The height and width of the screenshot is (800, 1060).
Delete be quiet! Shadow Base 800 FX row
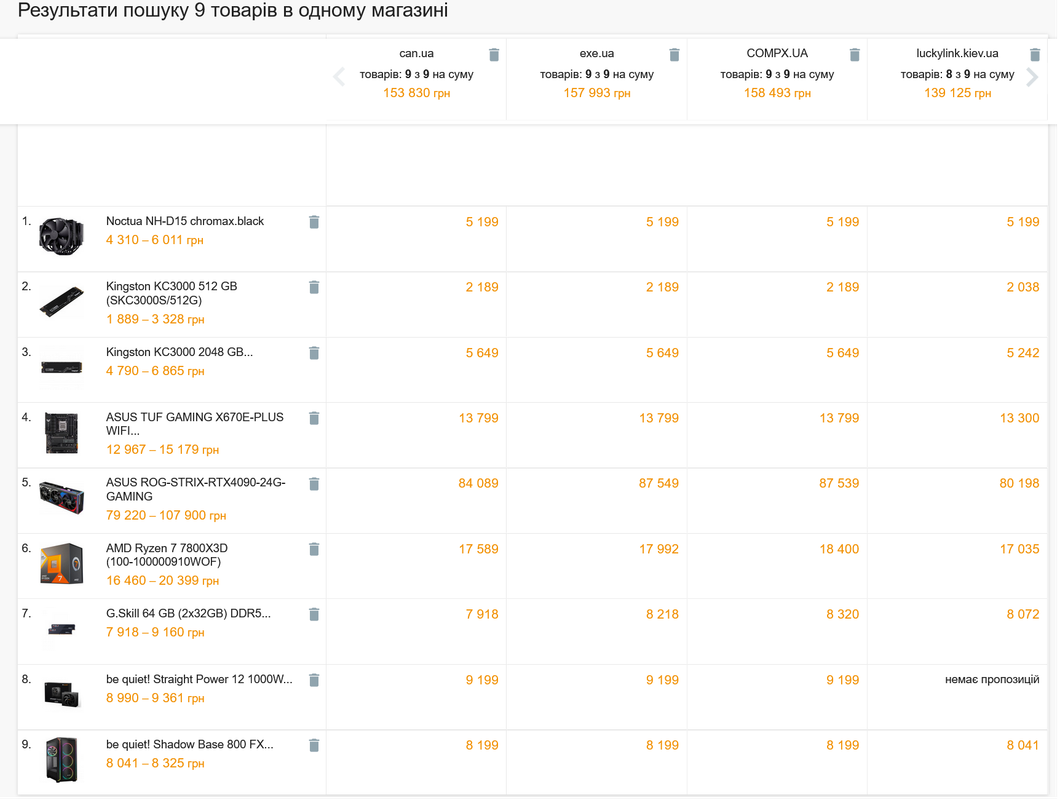pyautogui.click(x=314, y=745)
